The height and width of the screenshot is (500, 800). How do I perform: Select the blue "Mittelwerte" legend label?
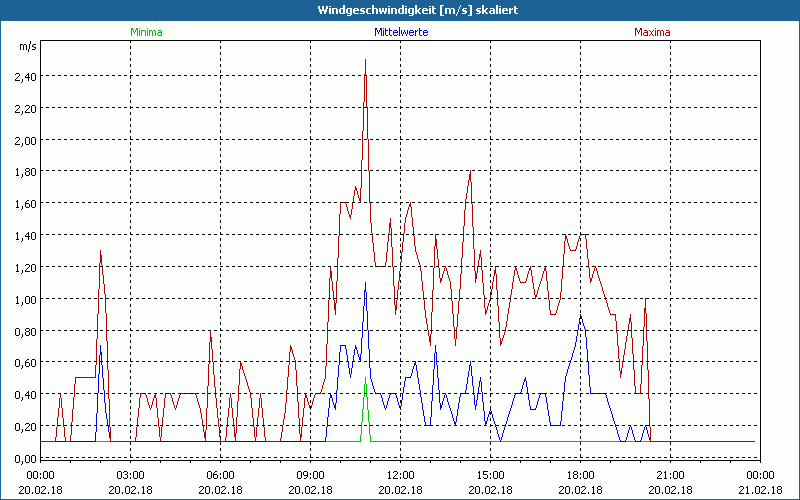[400, 32]
